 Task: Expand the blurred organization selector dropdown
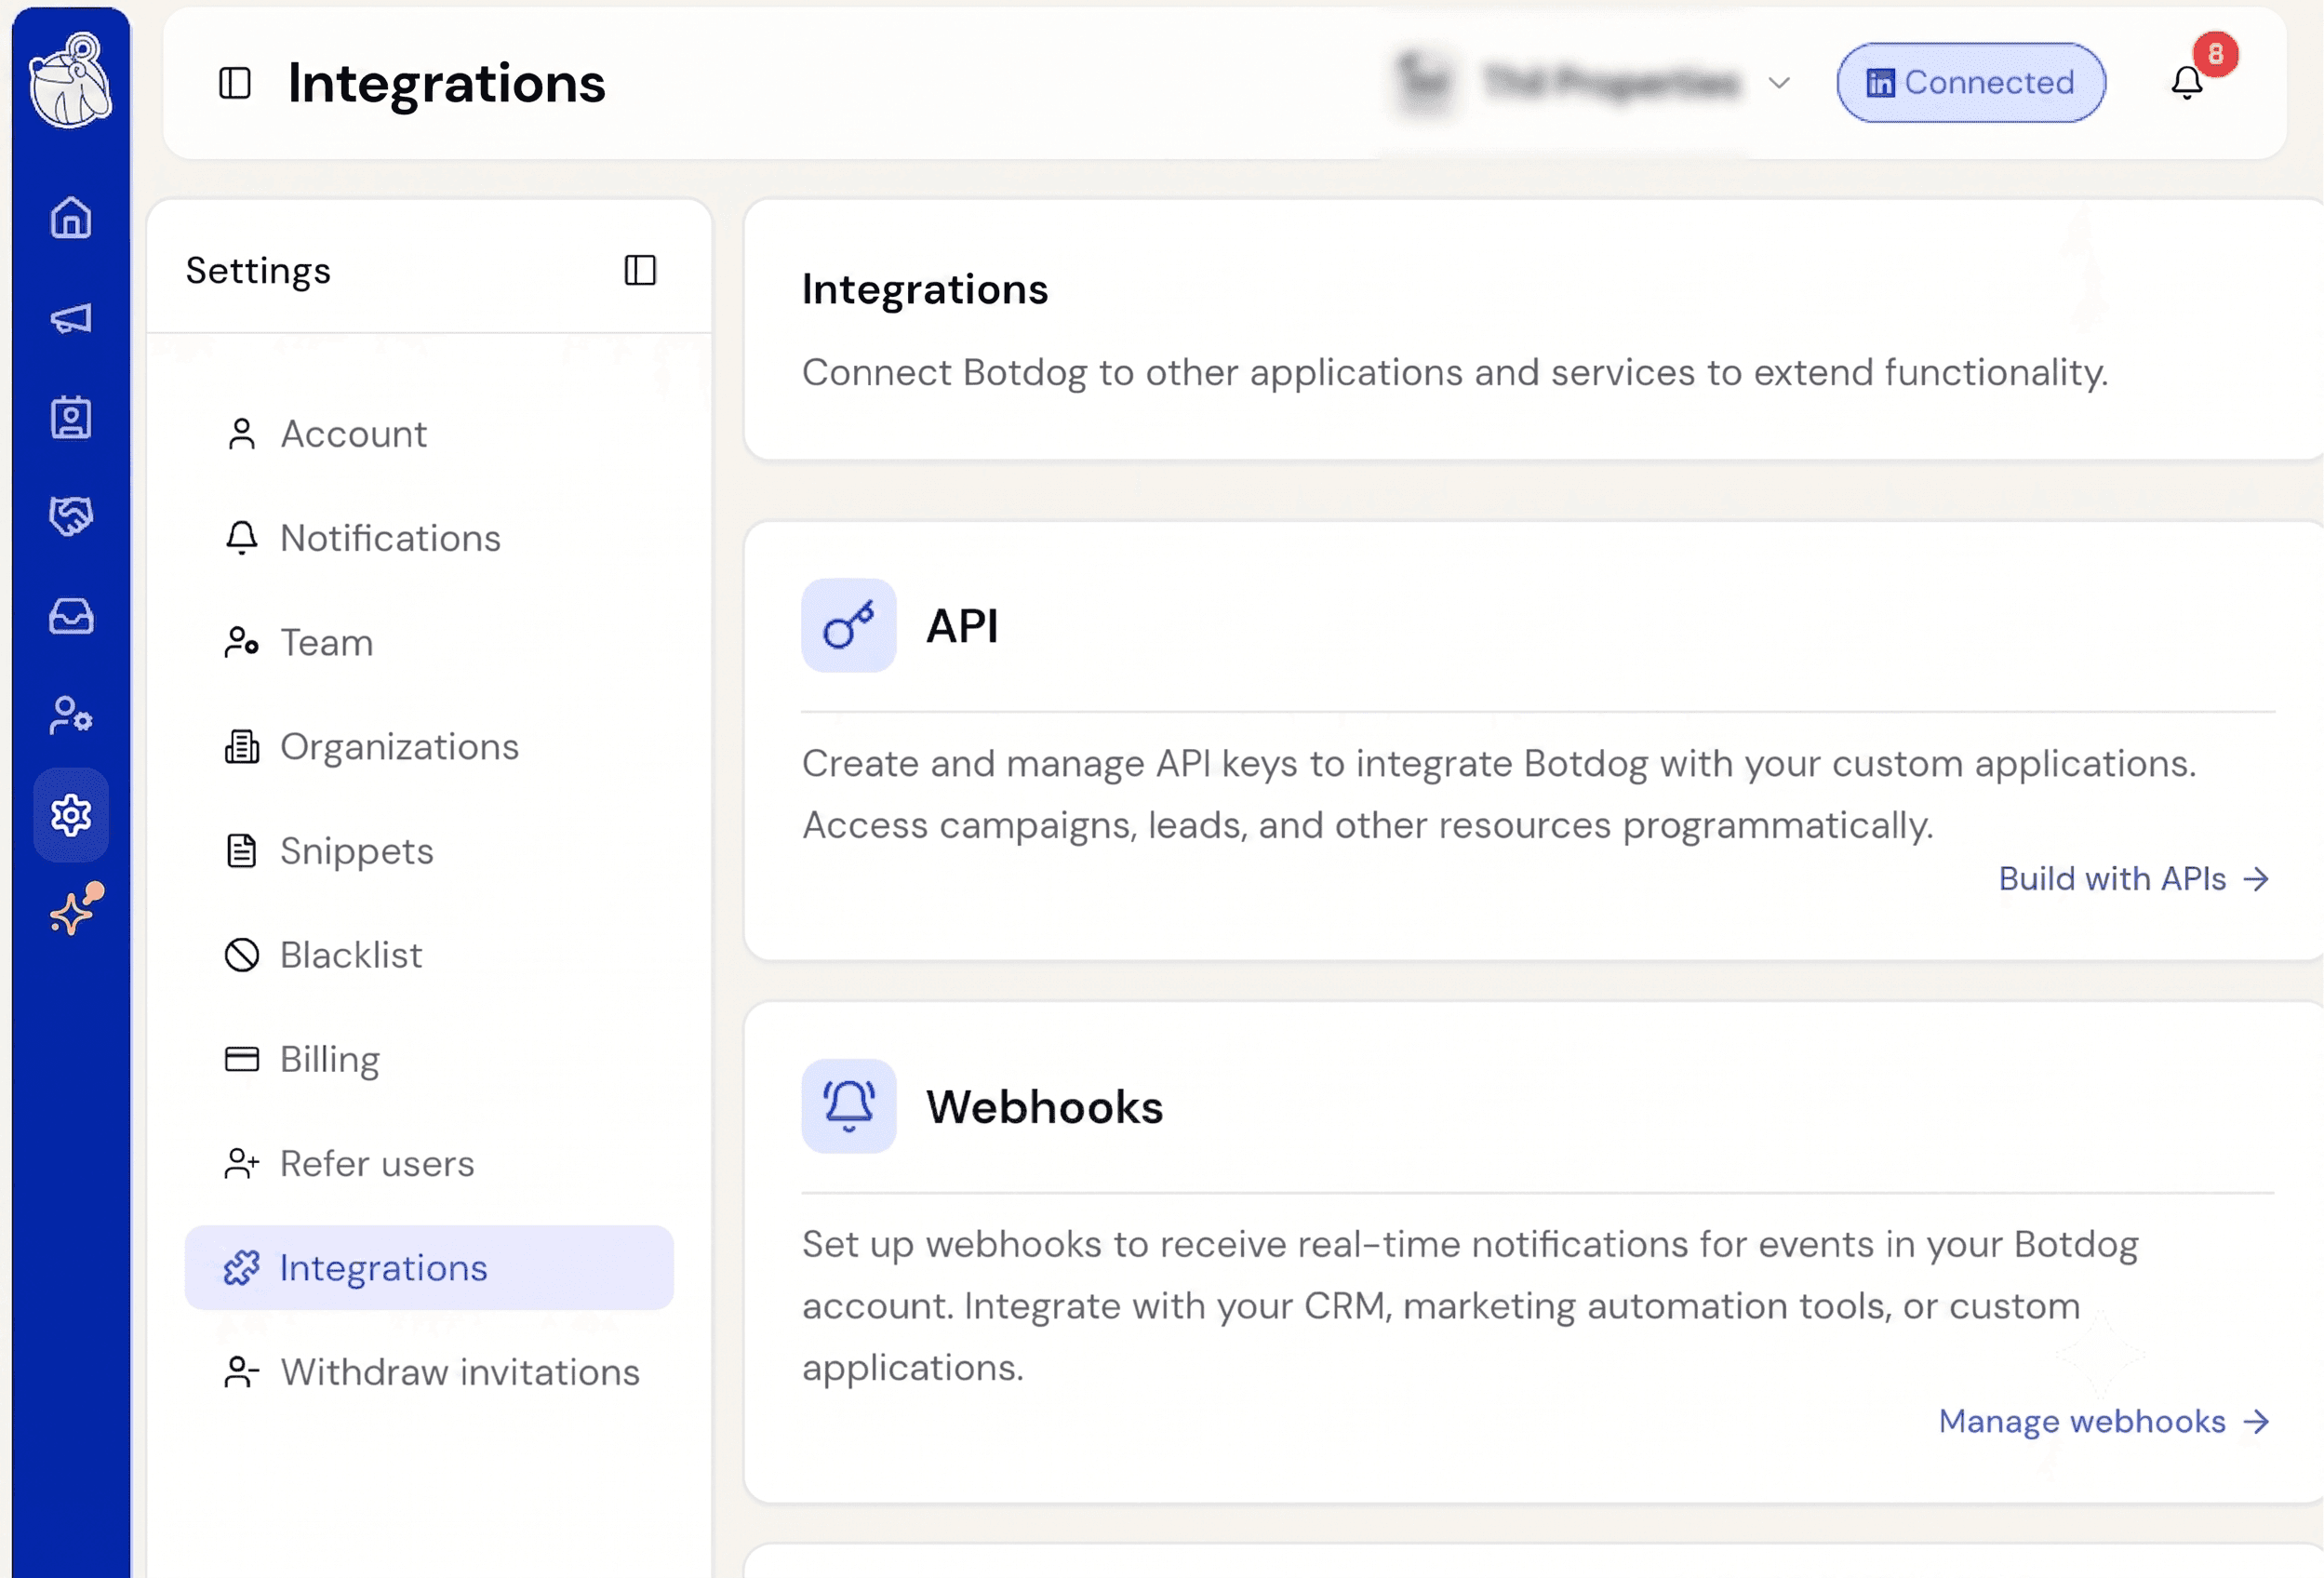[1591, 83]
